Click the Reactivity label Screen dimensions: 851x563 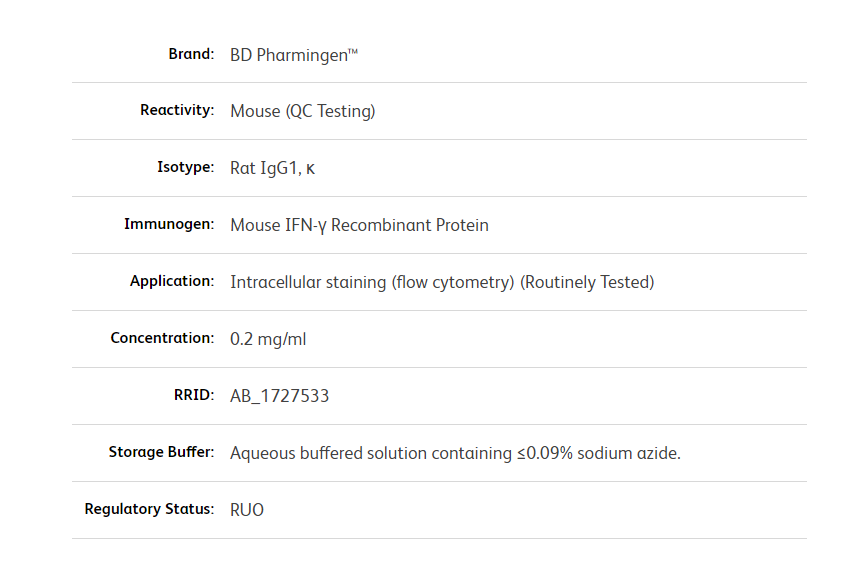[x=177, y=110]
